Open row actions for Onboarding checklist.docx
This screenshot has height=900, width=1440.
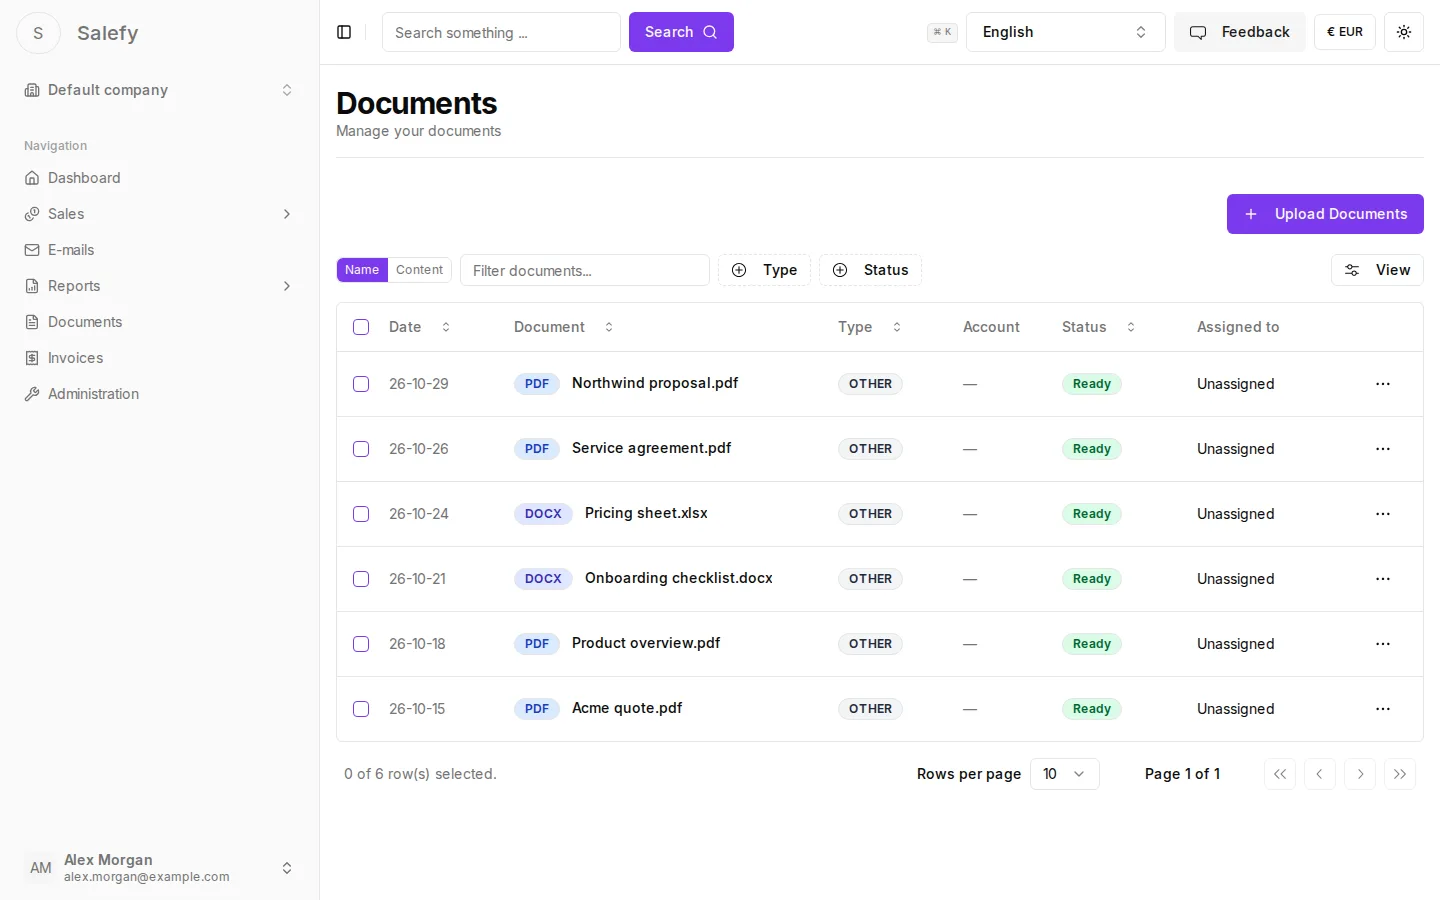point(1383,579)
